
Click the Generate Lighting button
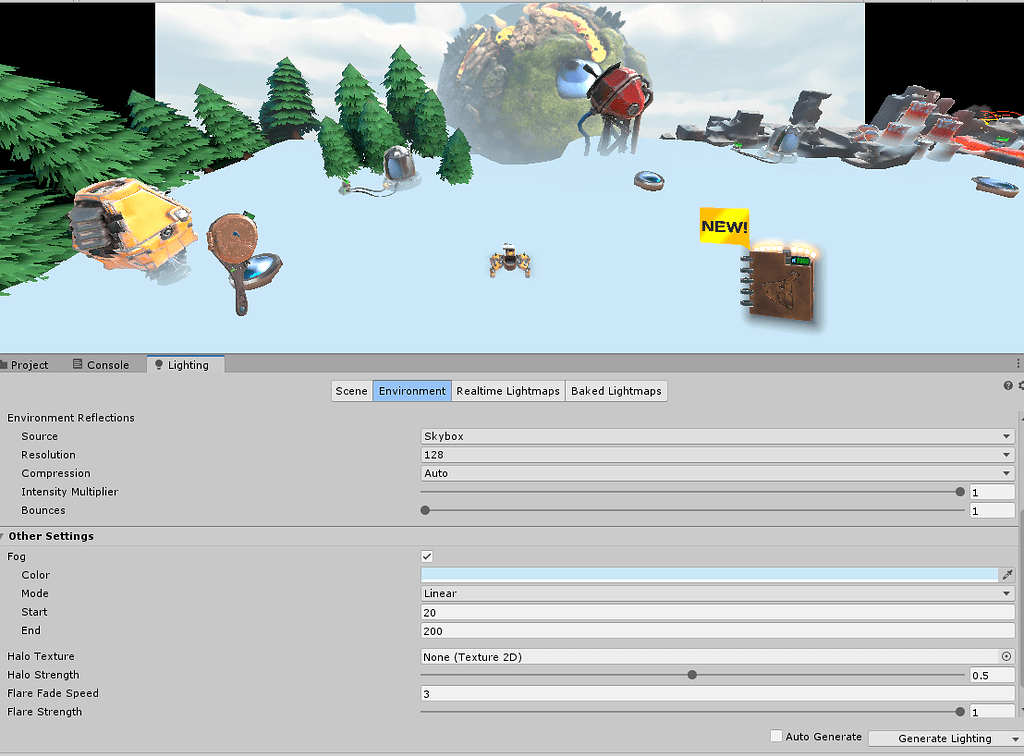click(x=931, y=738)
